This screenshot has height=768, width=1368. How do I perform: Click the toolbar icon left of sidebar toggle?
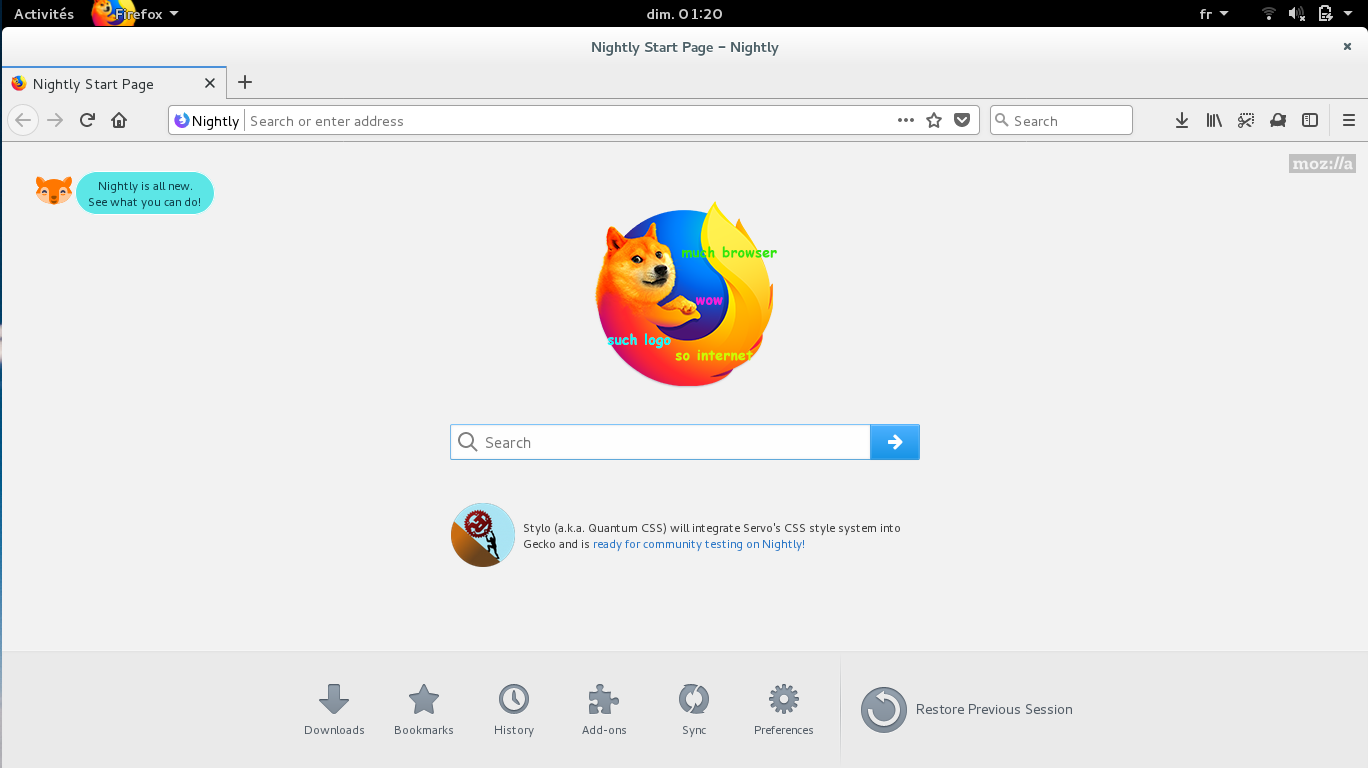pos(1278,120)
